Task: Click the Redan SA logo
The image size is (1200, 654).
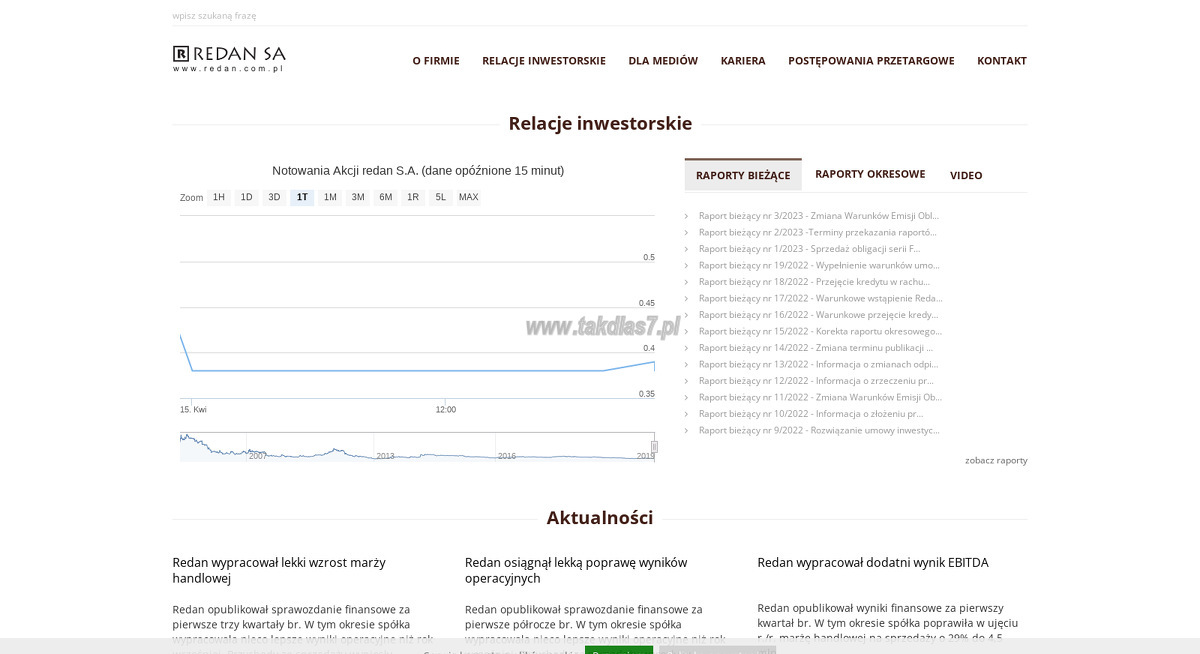Action: (229, 58)
